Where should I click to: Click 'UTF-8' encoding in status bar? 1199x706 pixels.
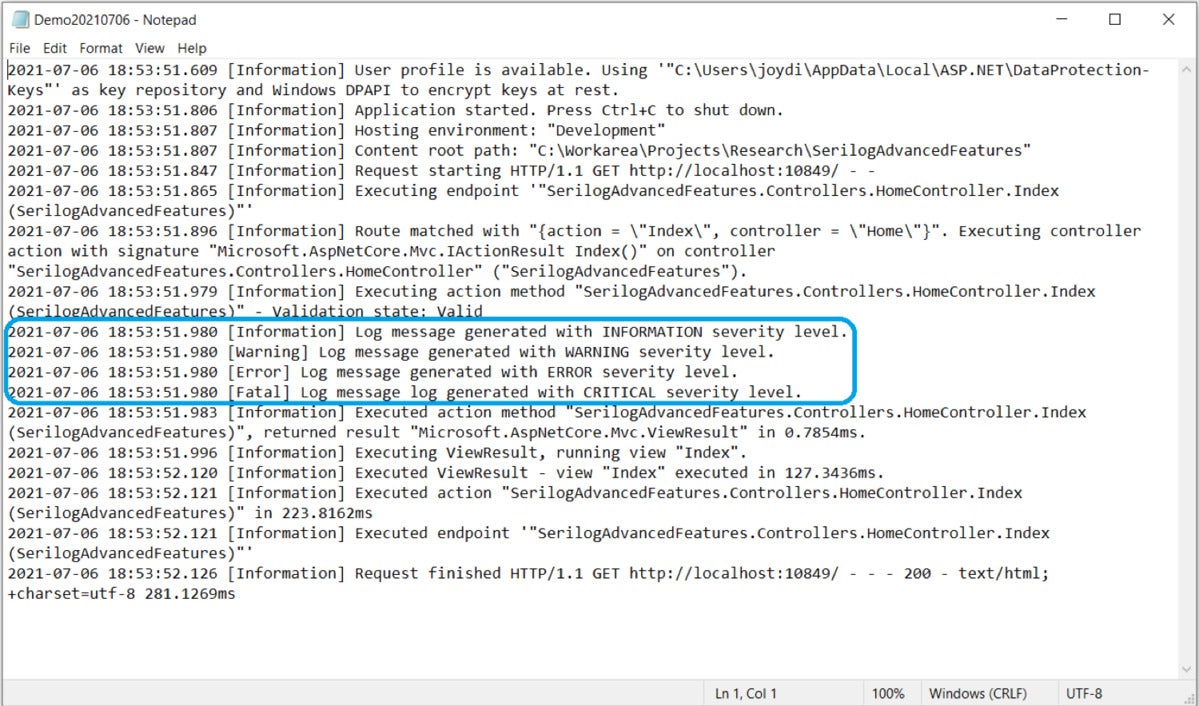tap(1084, 694)
